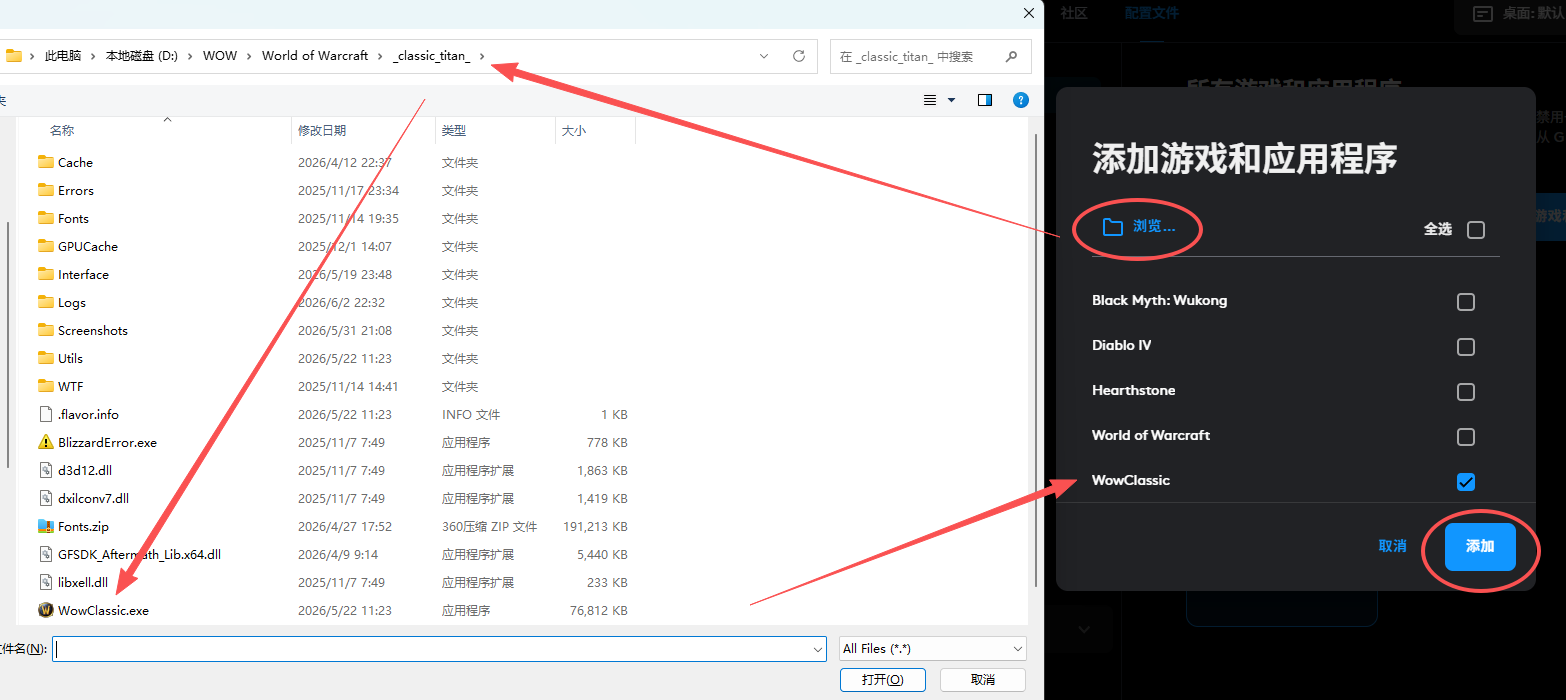Uncheck the WowClassic checkbox
1566x700 pixels.
[x=1466, y=482]
